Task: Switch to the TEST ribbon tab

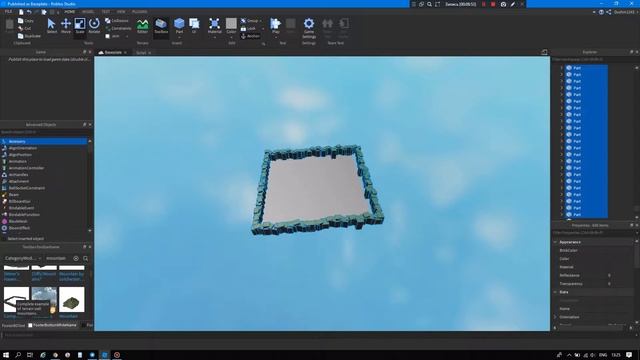Action: pos(105,12)
